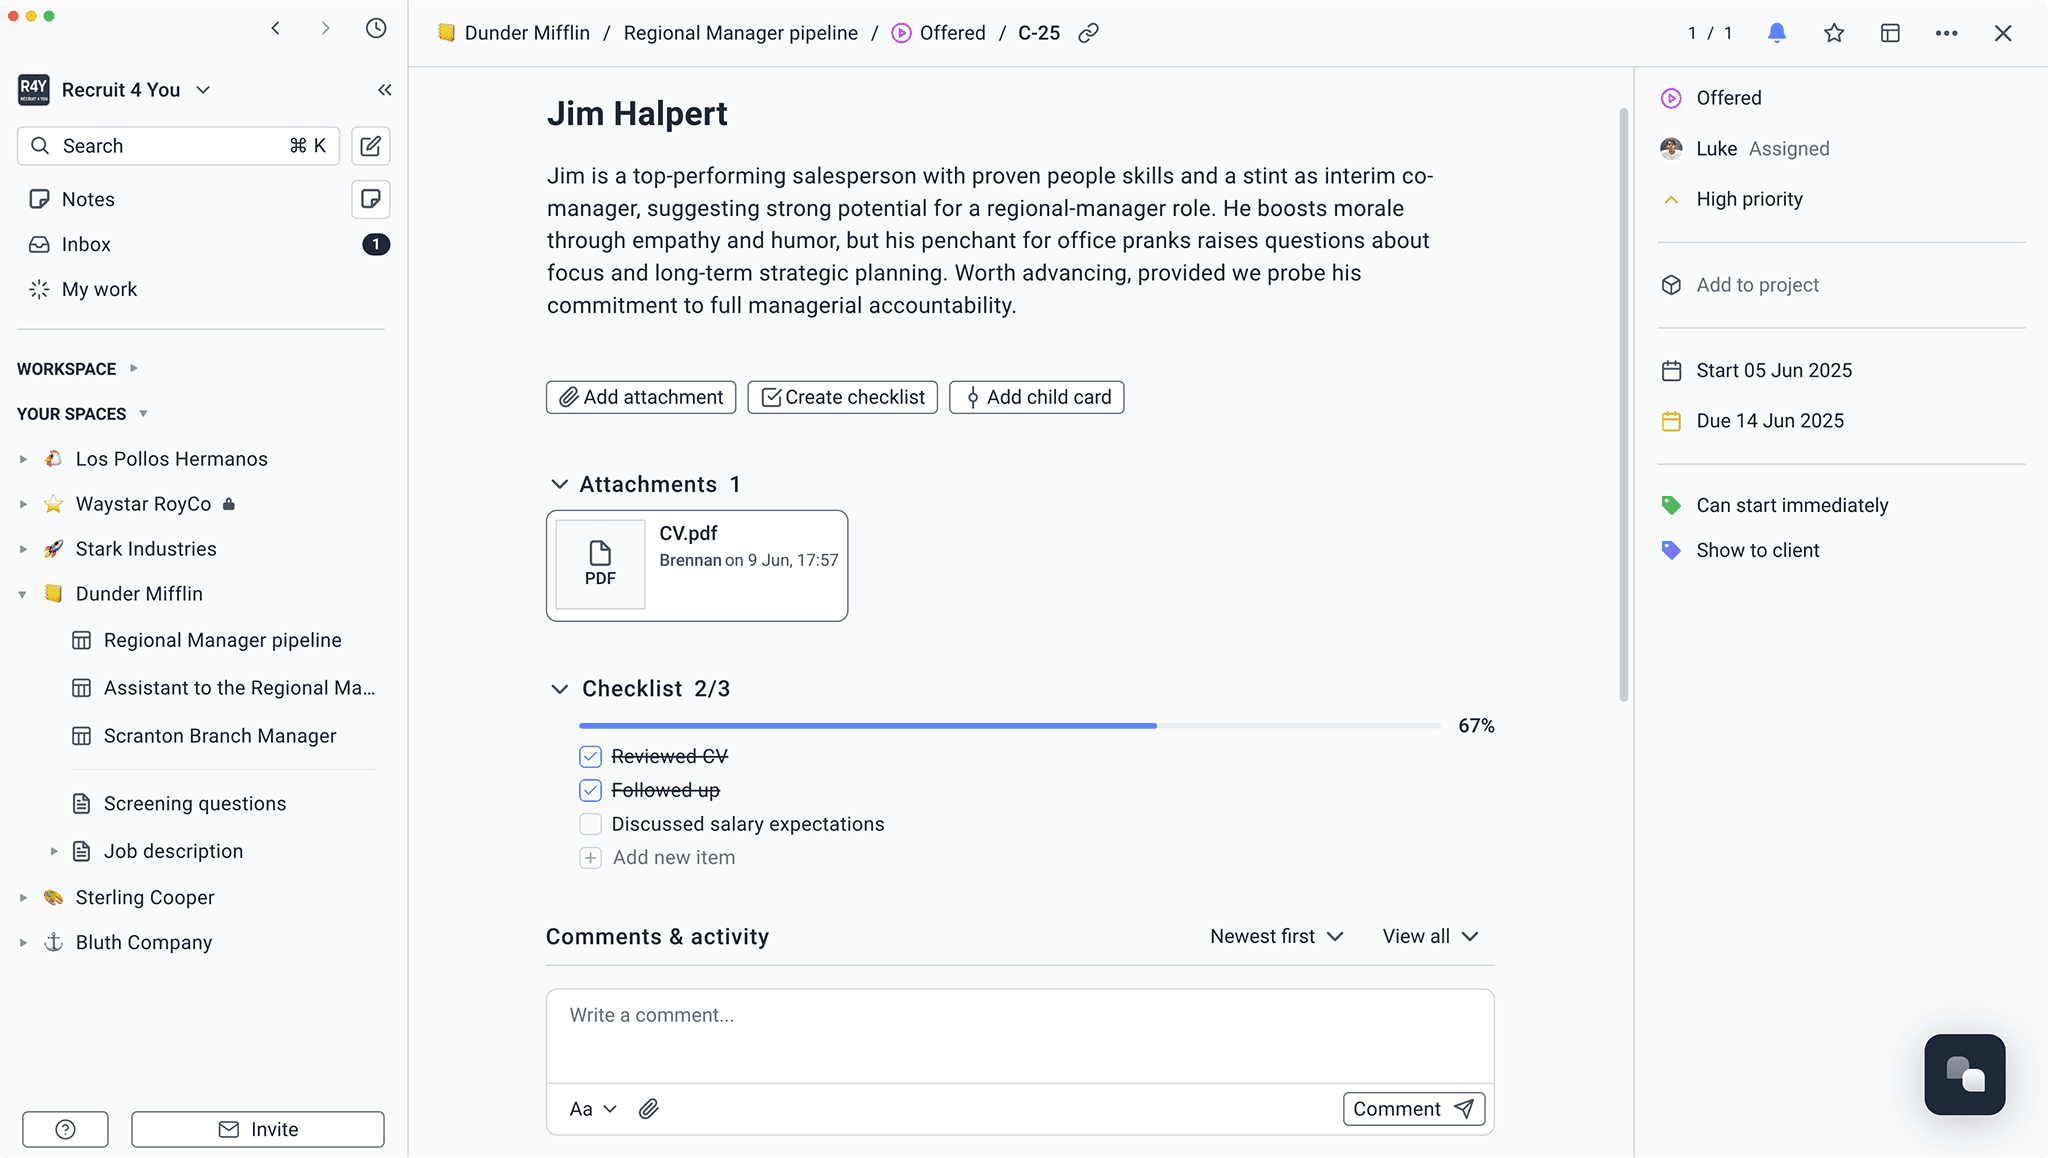The image size is (2048, 1158).
Task: Star this card as favorite
Action: tap(1834, 33)
